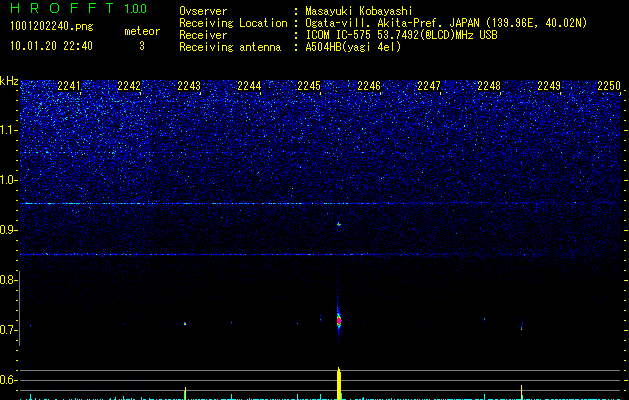Click the 2245 time marker

309,86
